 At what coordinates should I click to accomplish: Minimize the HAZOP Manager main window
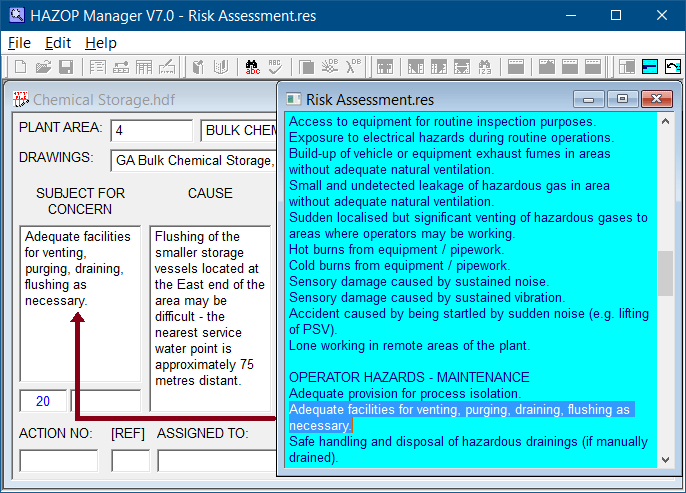(570, 15)
